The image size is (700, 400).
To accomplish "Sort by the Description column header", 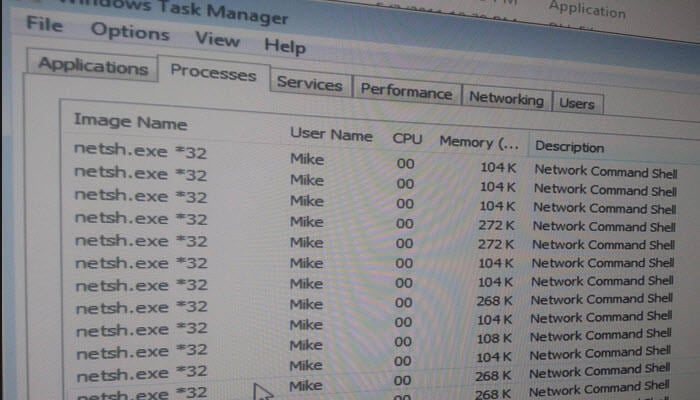I will [x=569, y=147].
